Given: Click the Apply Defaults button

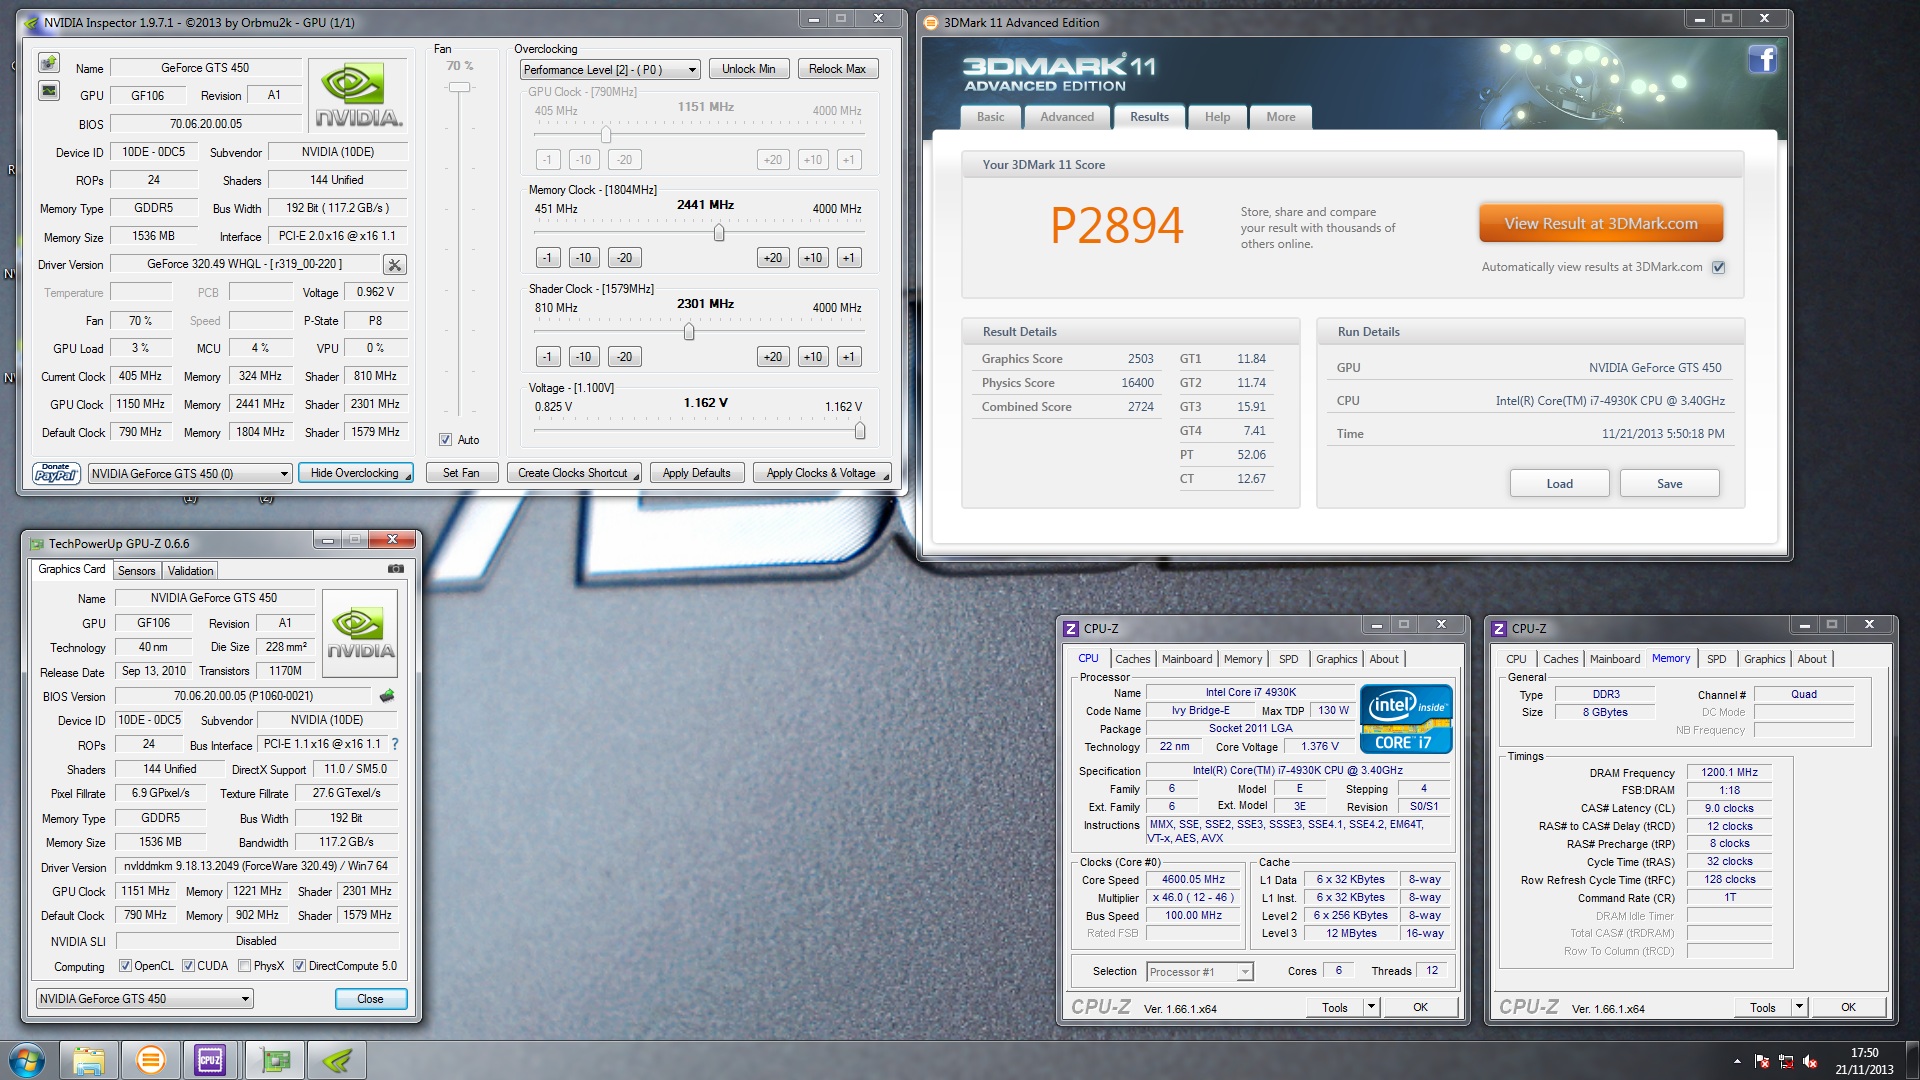Looking at the screenshot, I should (697, 473).
